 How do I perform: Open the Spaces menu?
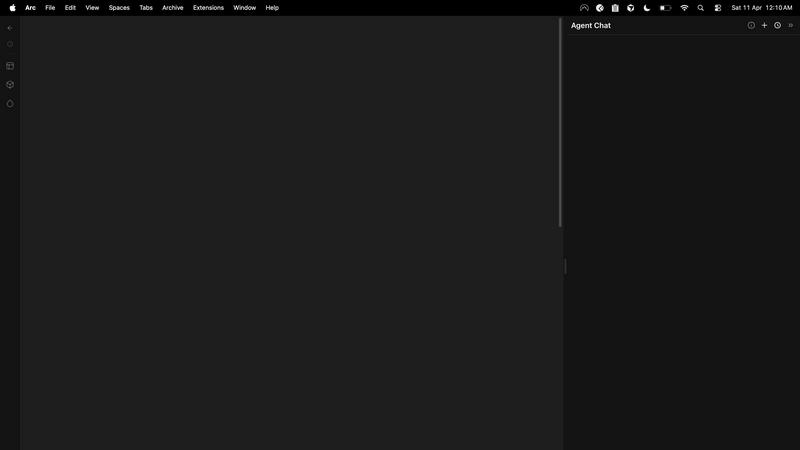119,8
